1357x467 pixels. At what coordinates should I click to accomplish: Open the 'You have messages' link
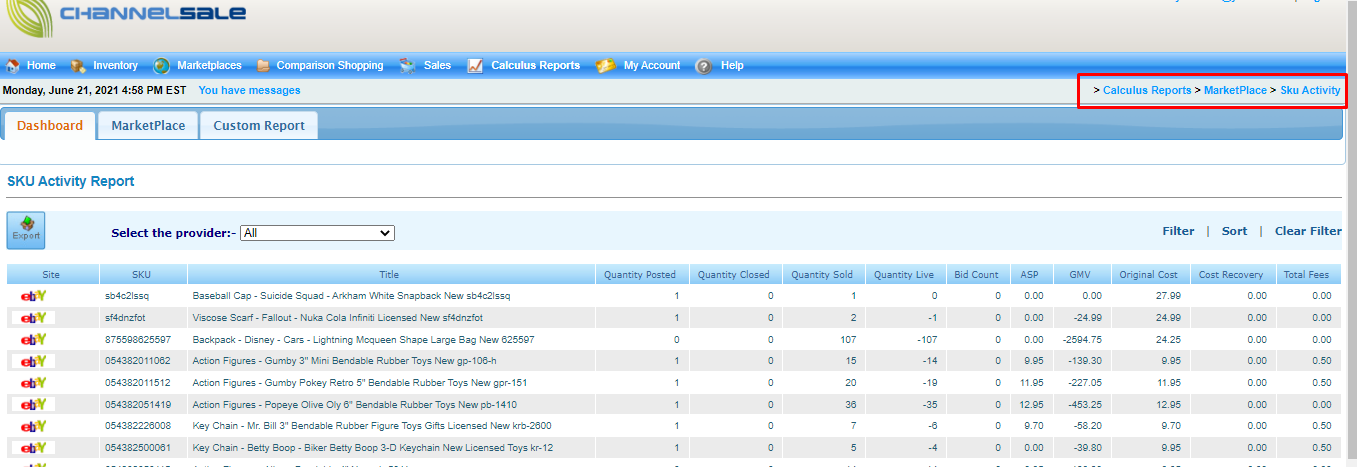[x=249, y=90]
